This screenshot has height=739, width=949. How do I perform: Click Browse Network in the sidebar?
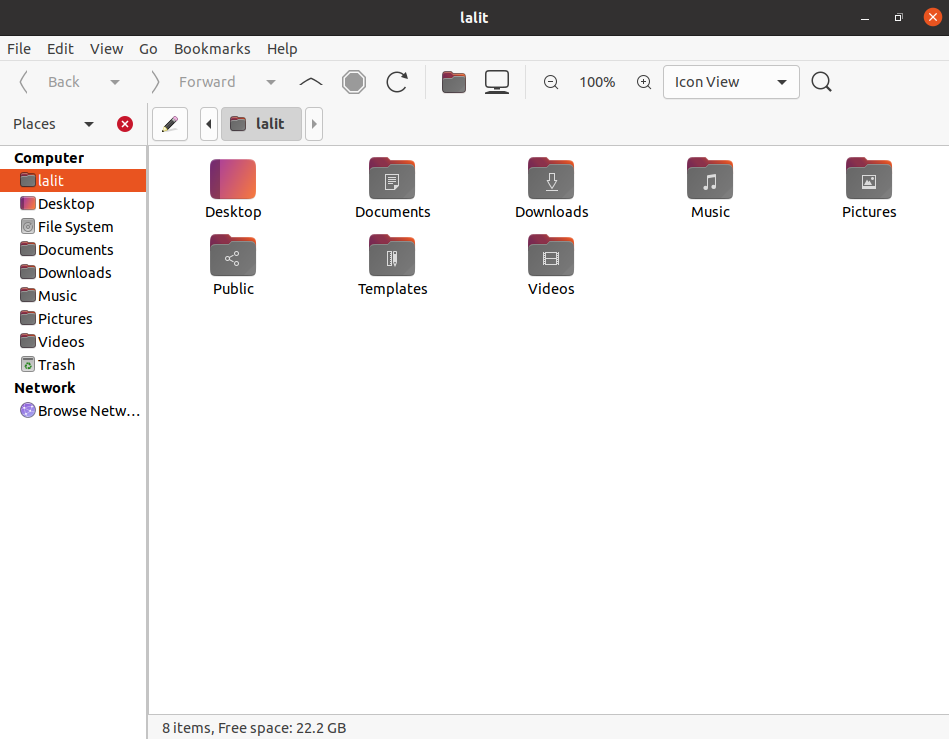(88, 411)
